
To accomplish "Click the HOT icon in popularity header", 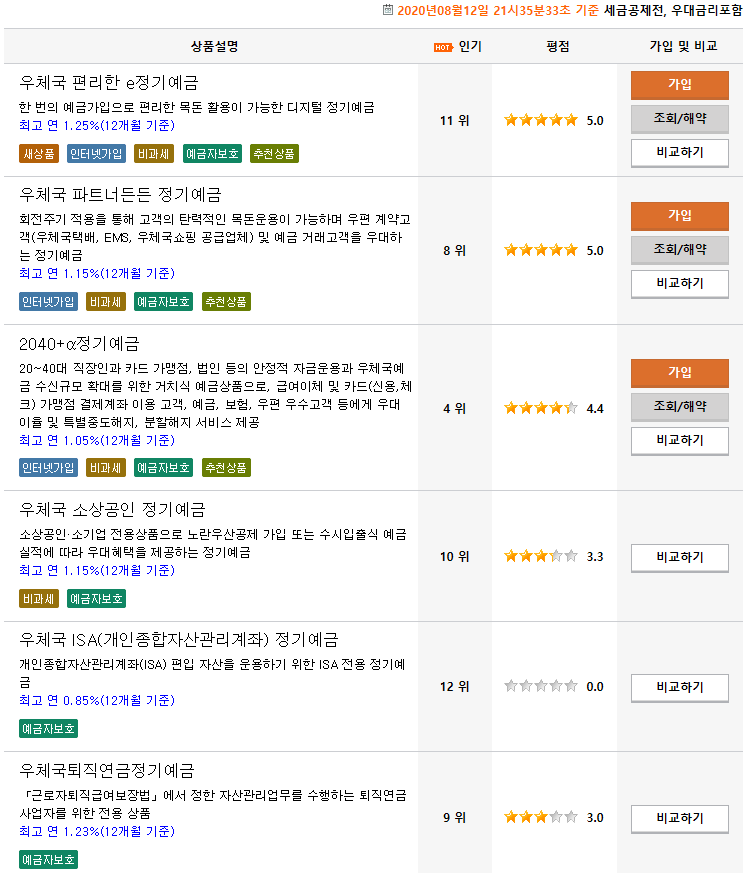I will point(443,47).
